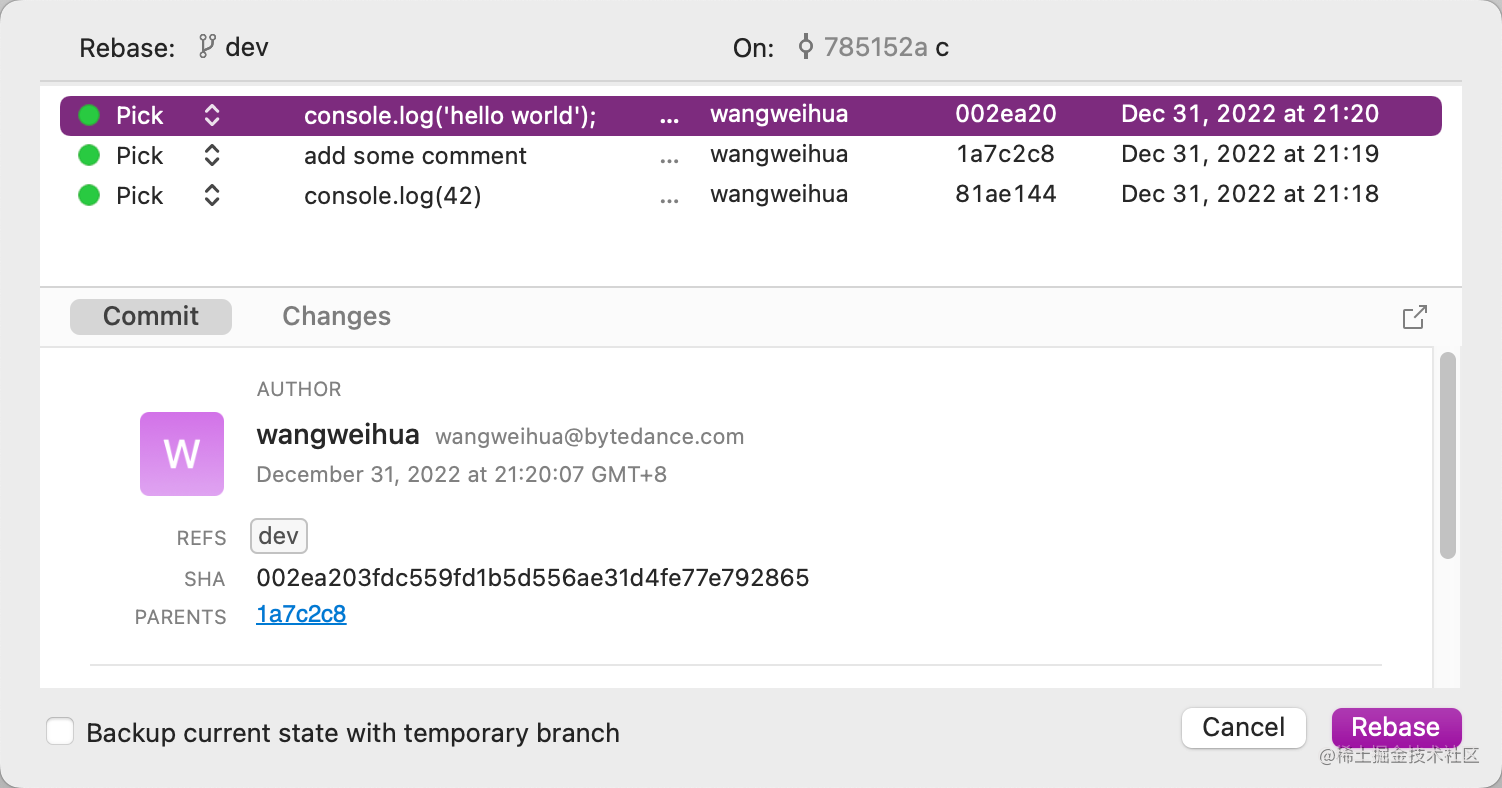Expand ellipsis on console.log('hello world') row
The height and width of the screenshot is (788, 1502).
click(669, 120)
